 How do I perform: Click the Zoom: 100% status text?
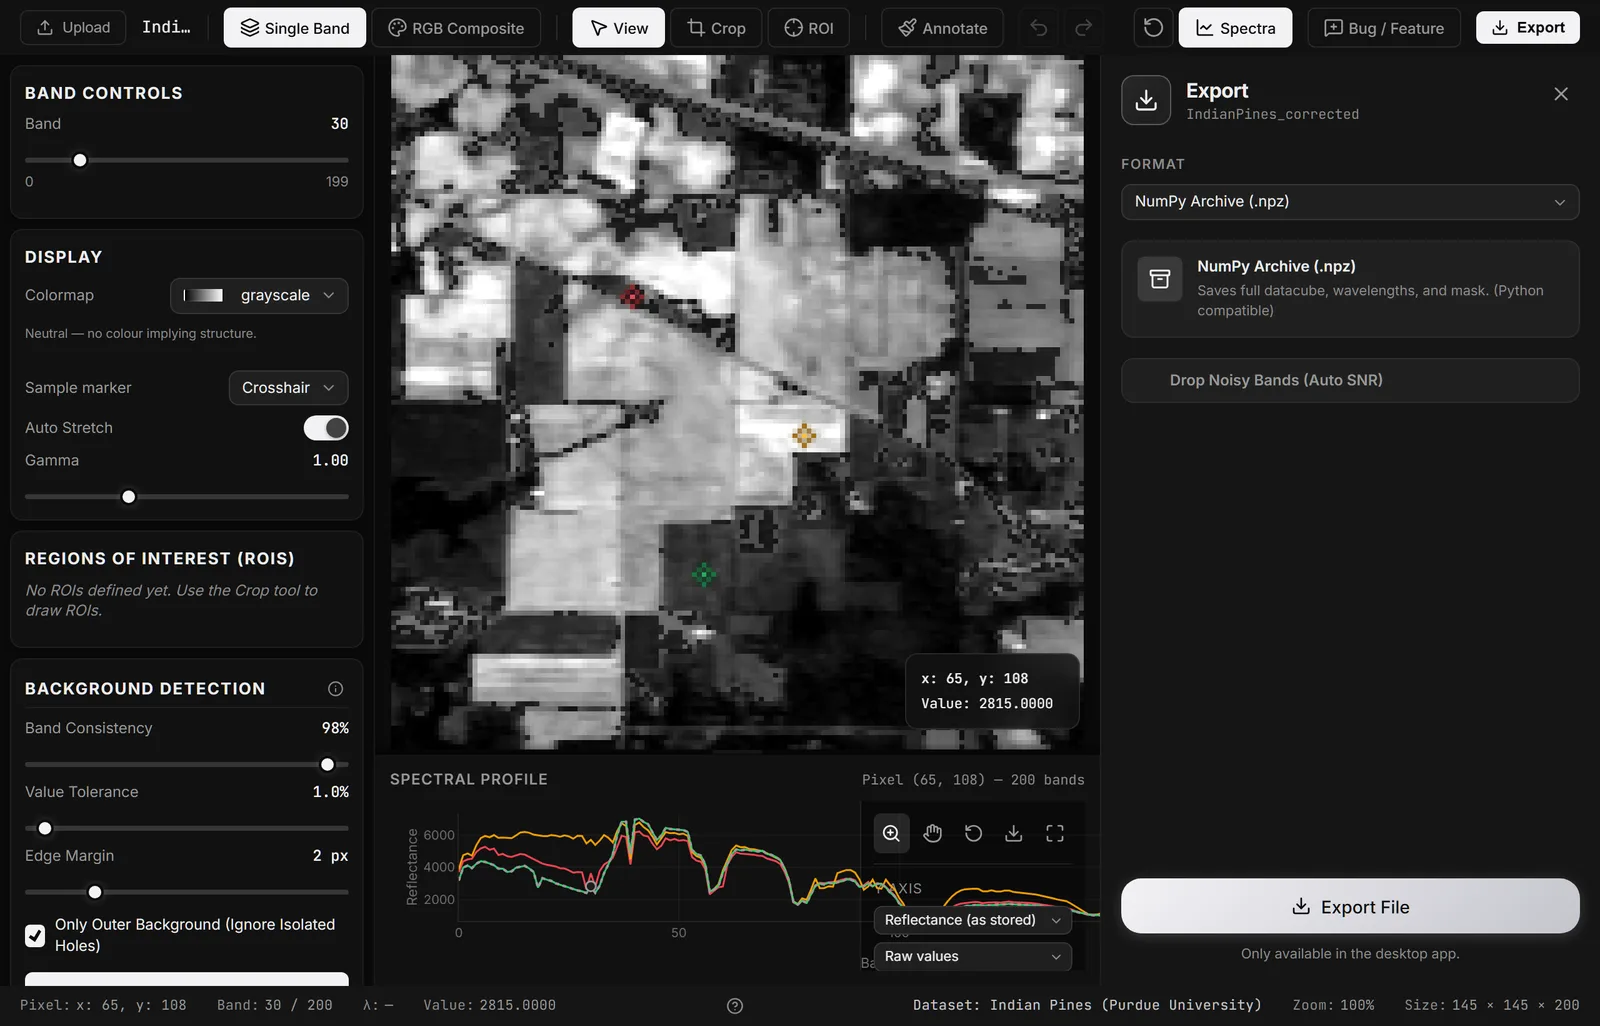1333,1005
